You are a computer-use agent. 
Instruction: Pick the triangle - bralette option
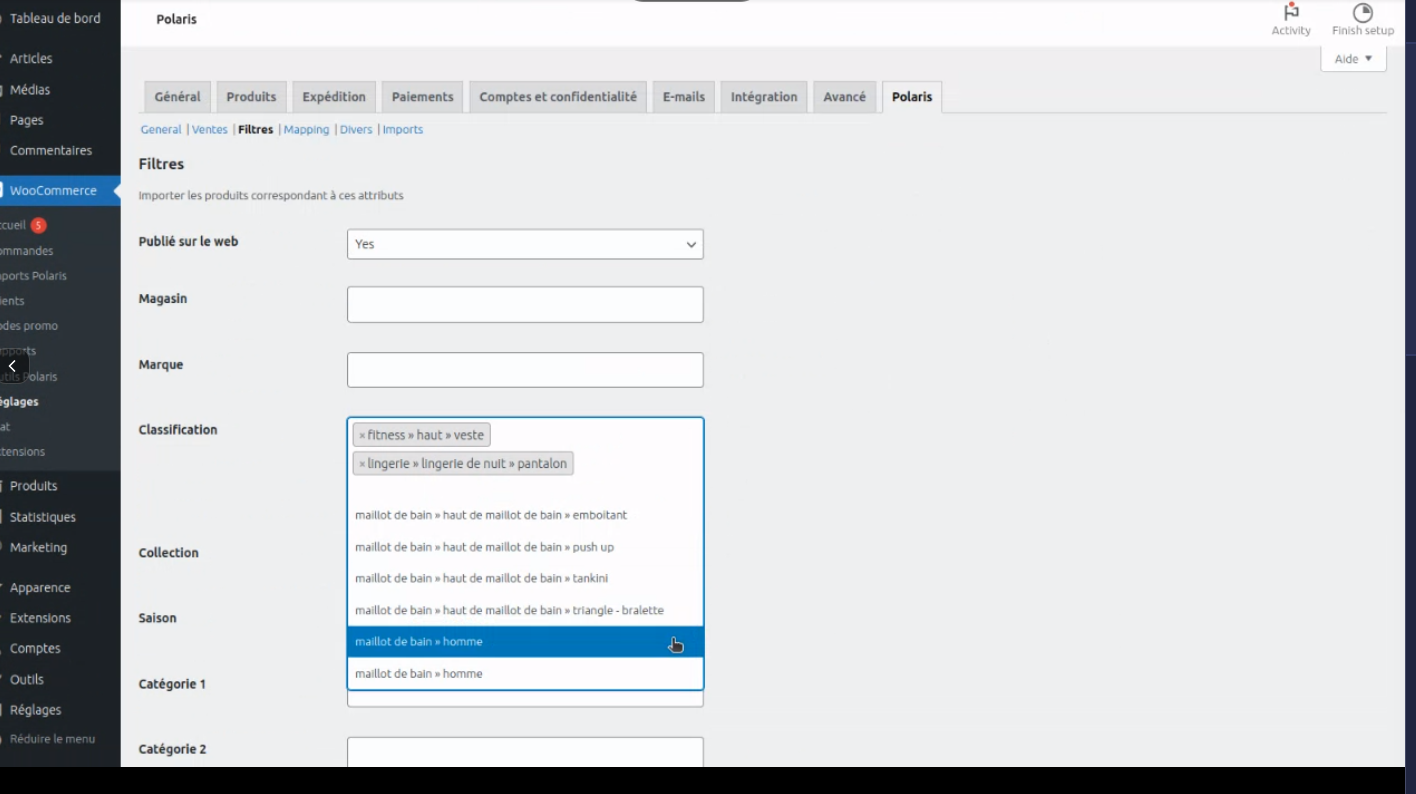point(509,610)
